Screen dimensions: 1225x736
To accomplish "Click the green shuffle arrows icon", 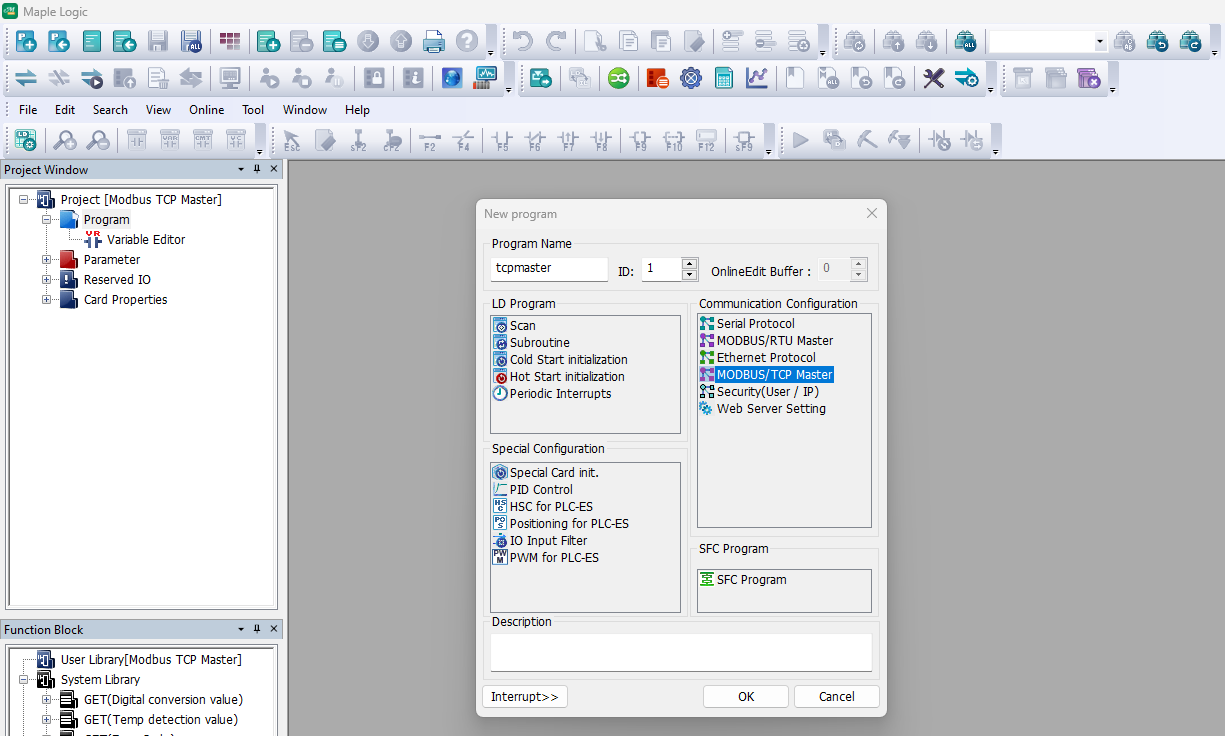I will point(619,78).
